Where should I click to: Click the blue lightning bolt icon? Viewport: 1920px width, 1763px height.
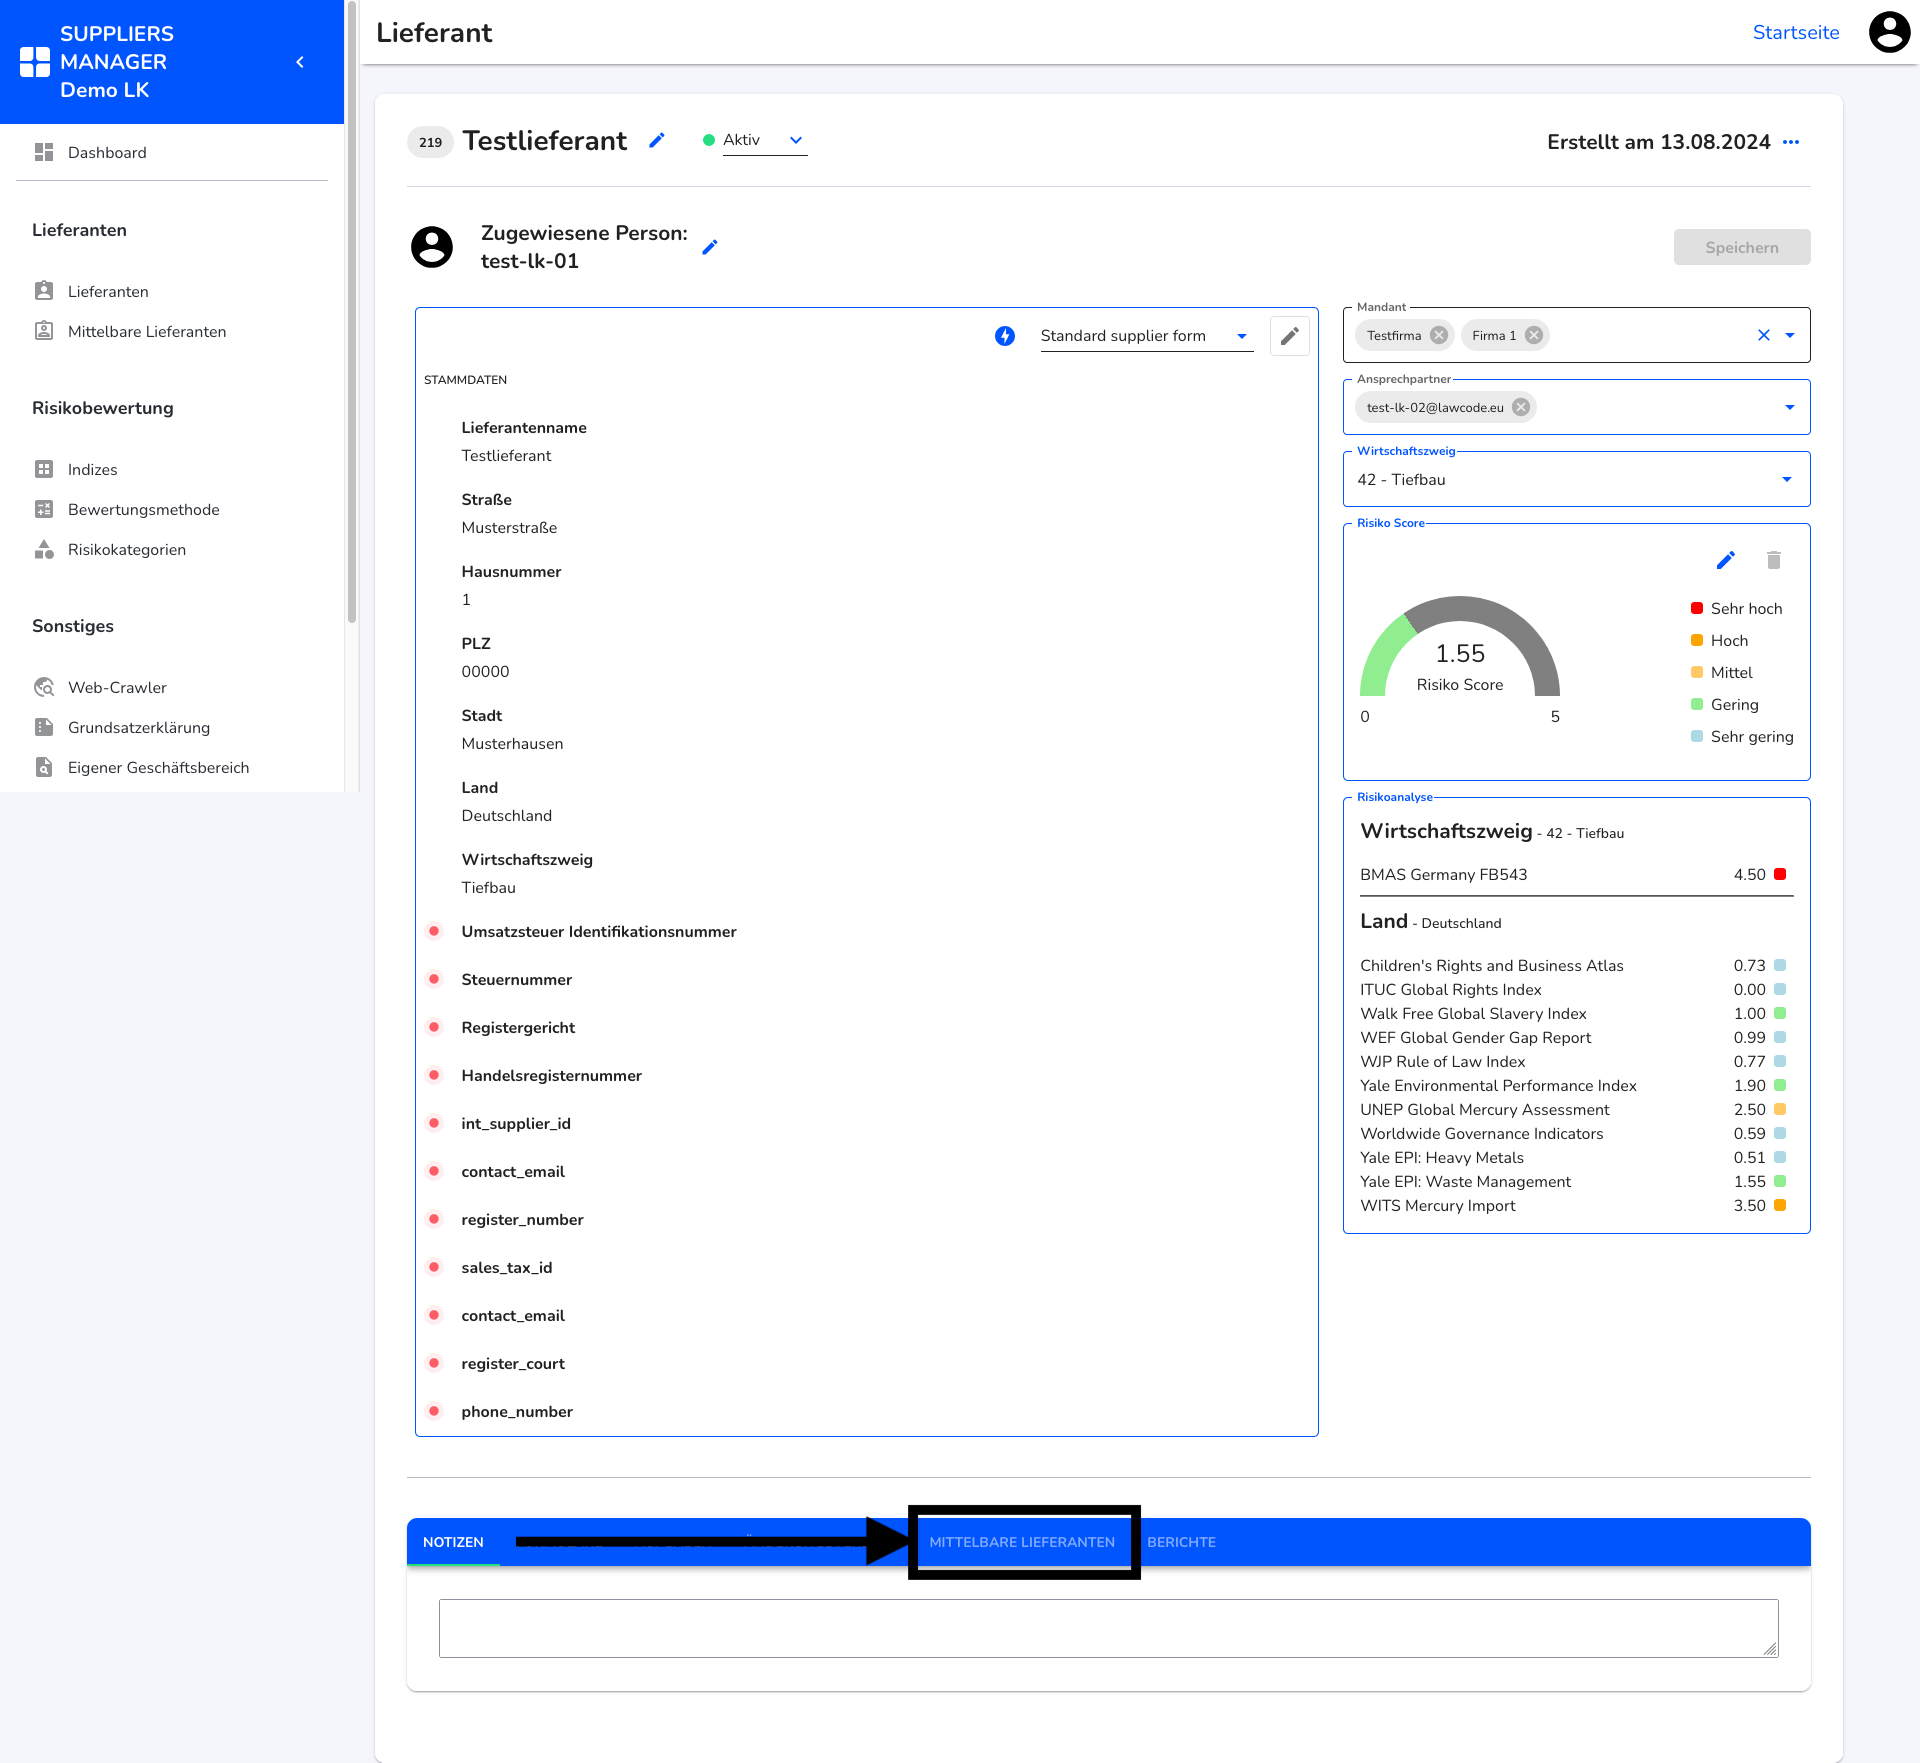point(1005,336)
